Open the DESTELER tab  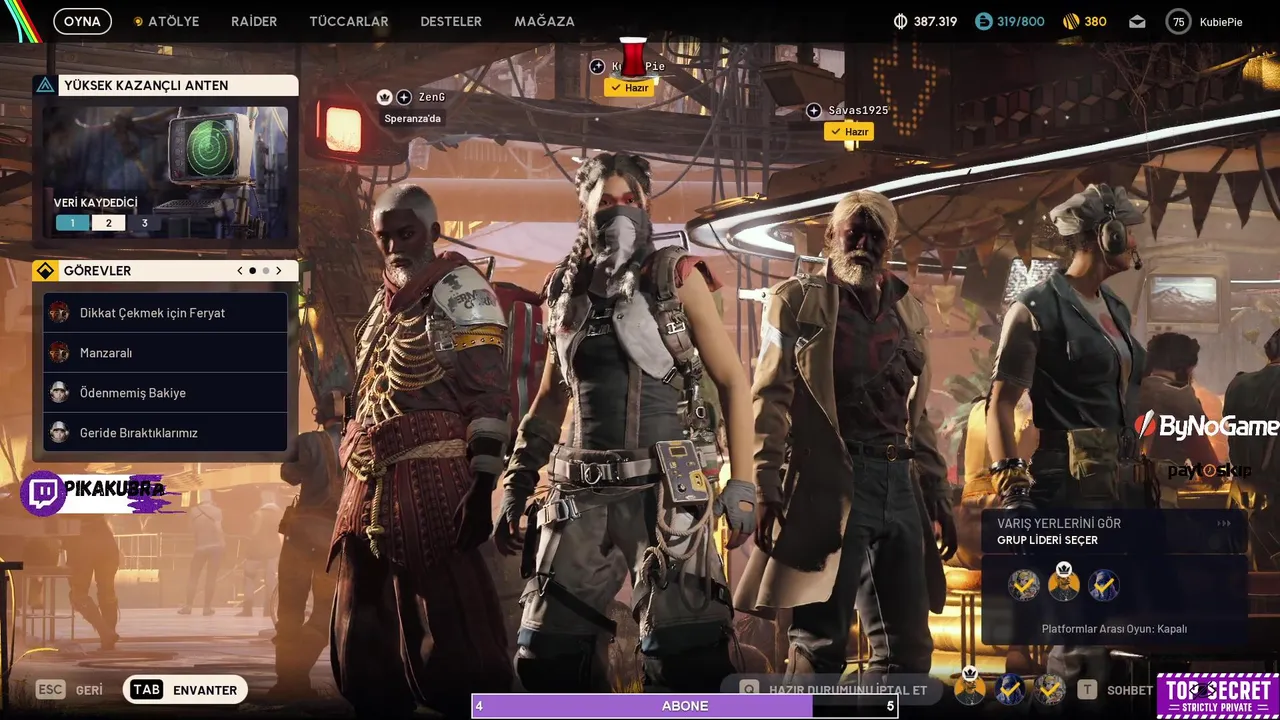(x=451, y=21)
